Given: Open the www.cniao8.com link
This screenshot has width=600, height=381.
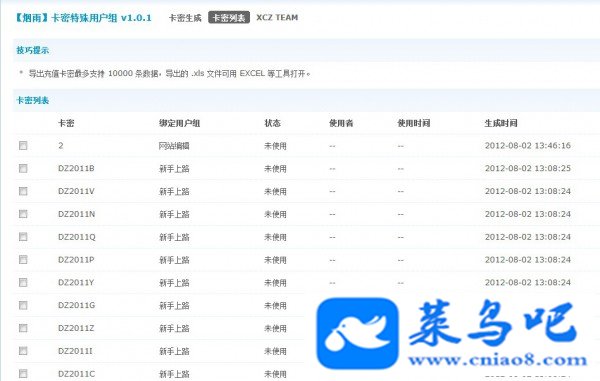Looking at the screenshot, I should [x=498, y=360].
